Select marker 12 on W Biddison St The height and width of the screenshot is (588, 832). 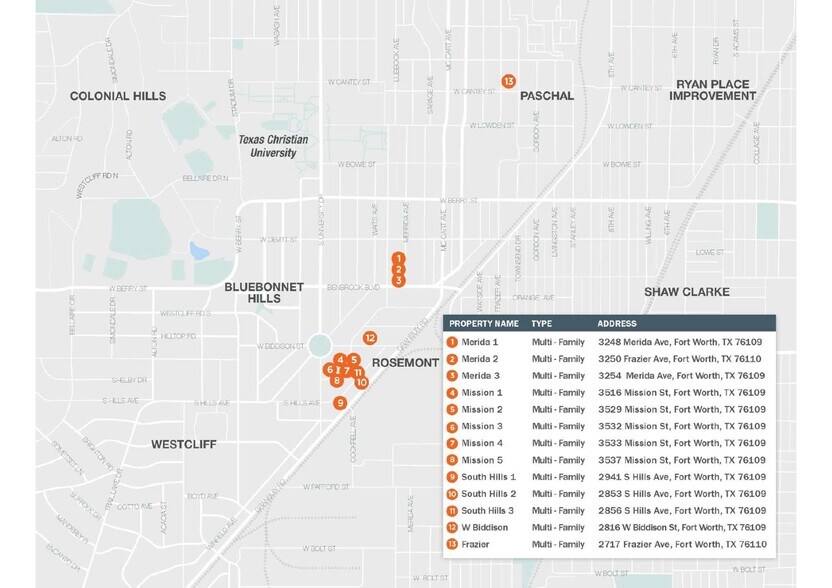(x=368, y=338)
